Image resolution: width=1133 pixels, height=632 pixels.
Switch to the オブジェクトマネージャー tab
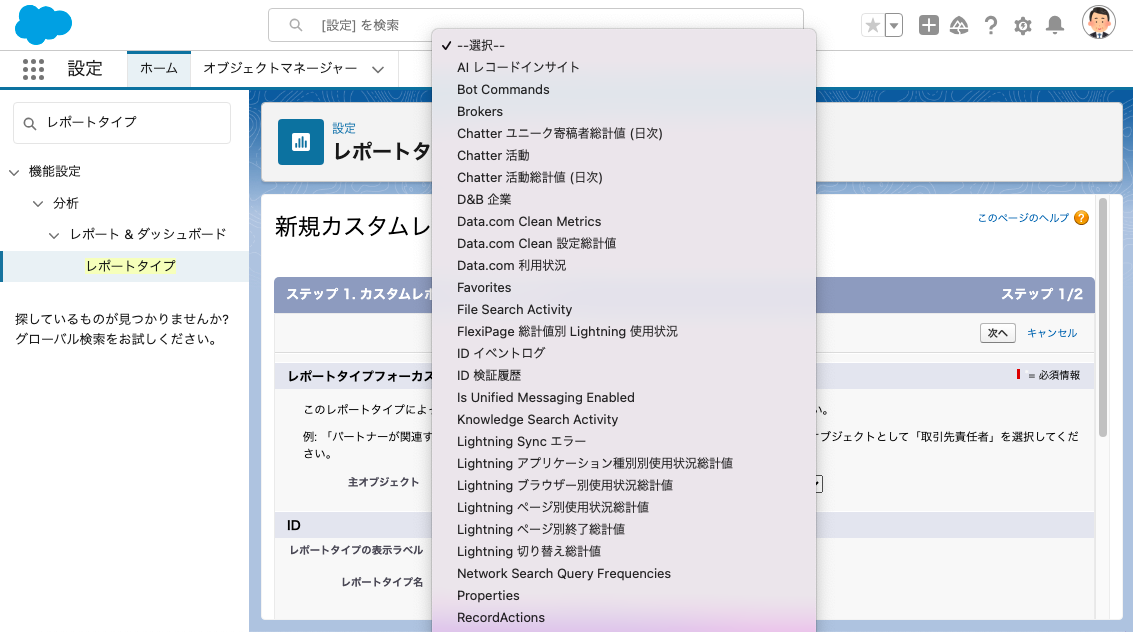(280, 69)
